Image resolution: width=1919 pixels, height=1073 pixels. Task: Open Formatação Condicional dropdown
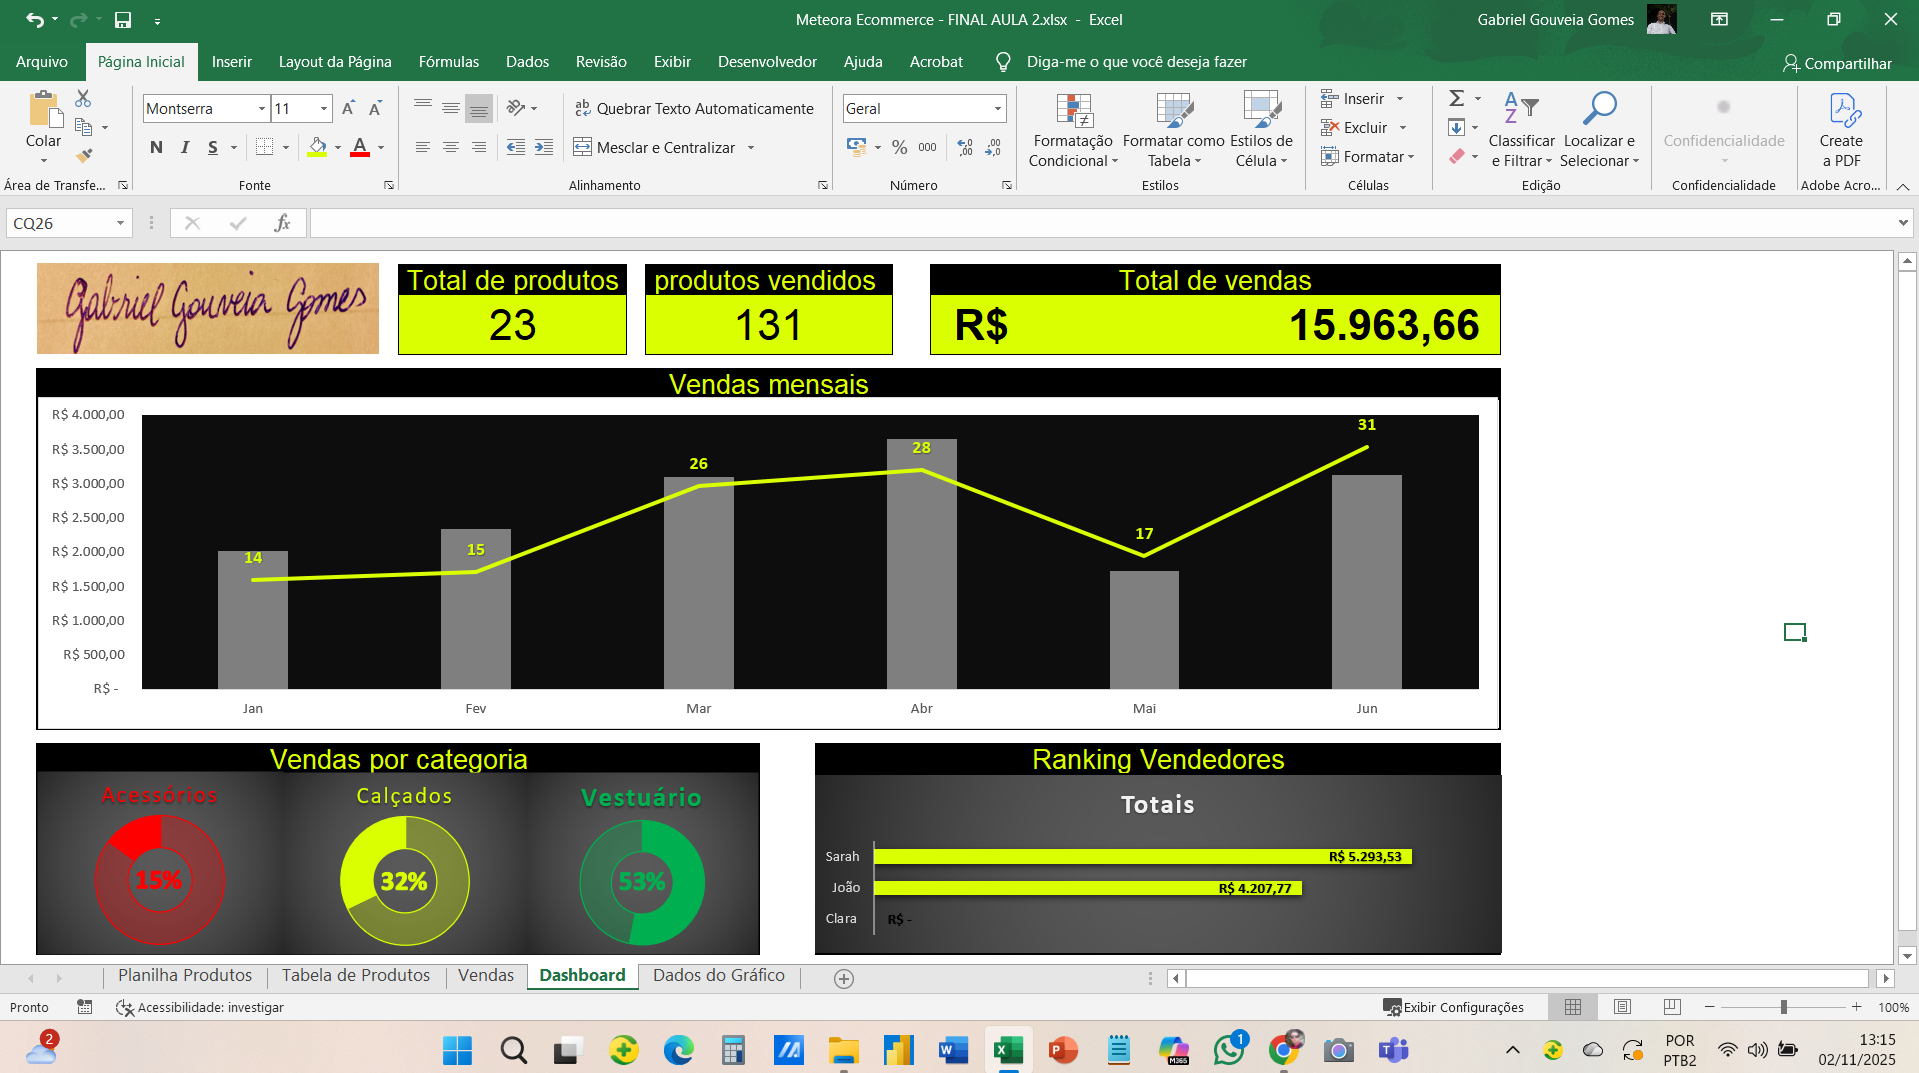[x=1073, y=129]
